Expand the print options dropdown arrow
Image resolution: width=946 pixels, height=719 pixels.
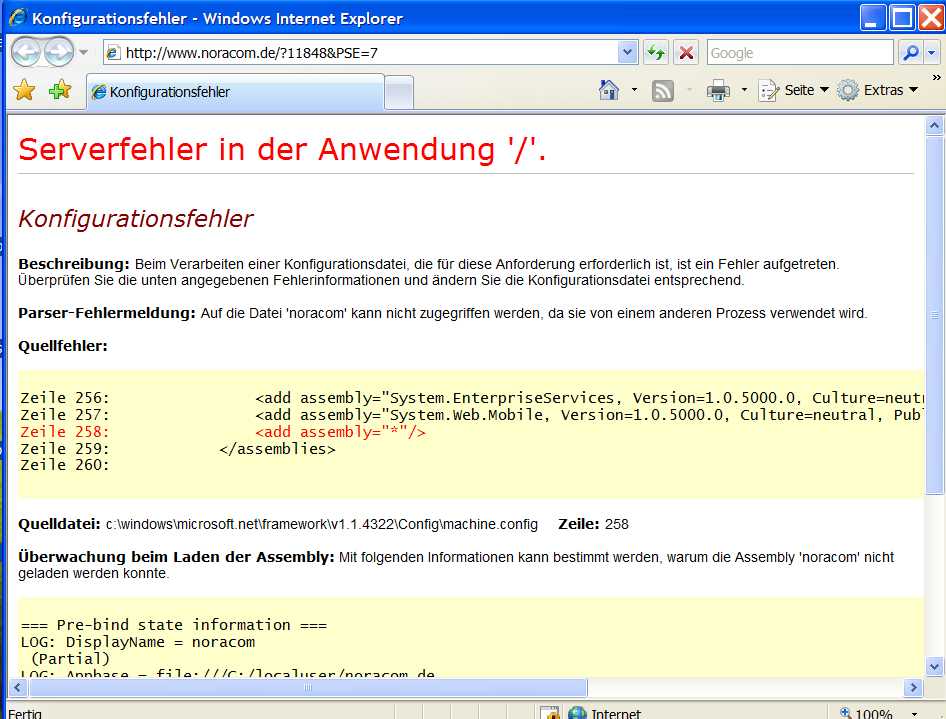click(x=744, y=91)
